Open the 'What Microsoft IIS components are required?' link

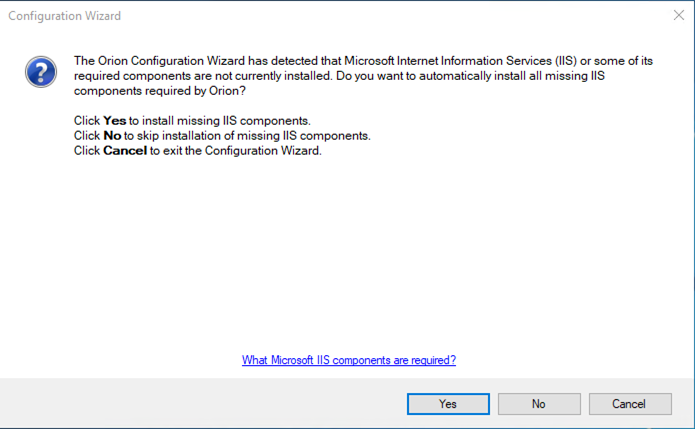tap(349, 360)
